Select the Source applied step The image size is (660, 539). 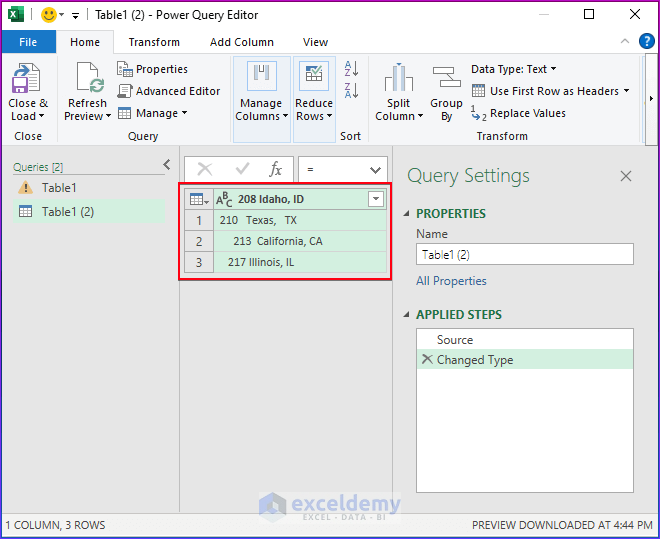pyautogui.click(x=524, y=340)
